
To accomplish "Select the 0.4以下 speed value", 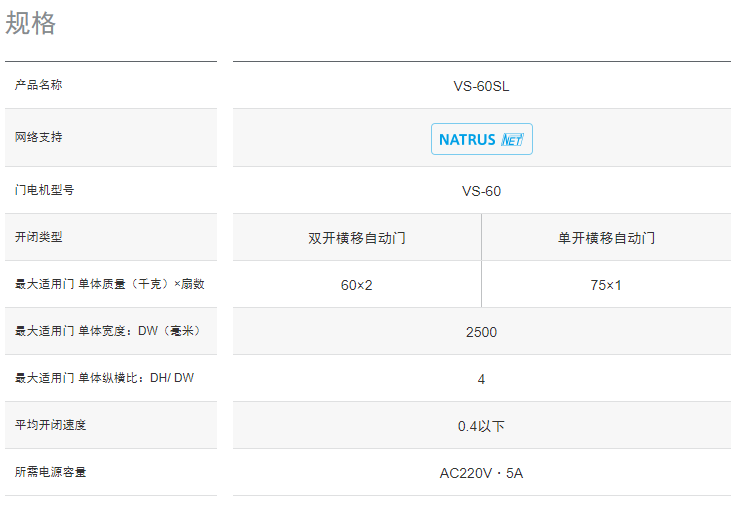I will (481, 426).
